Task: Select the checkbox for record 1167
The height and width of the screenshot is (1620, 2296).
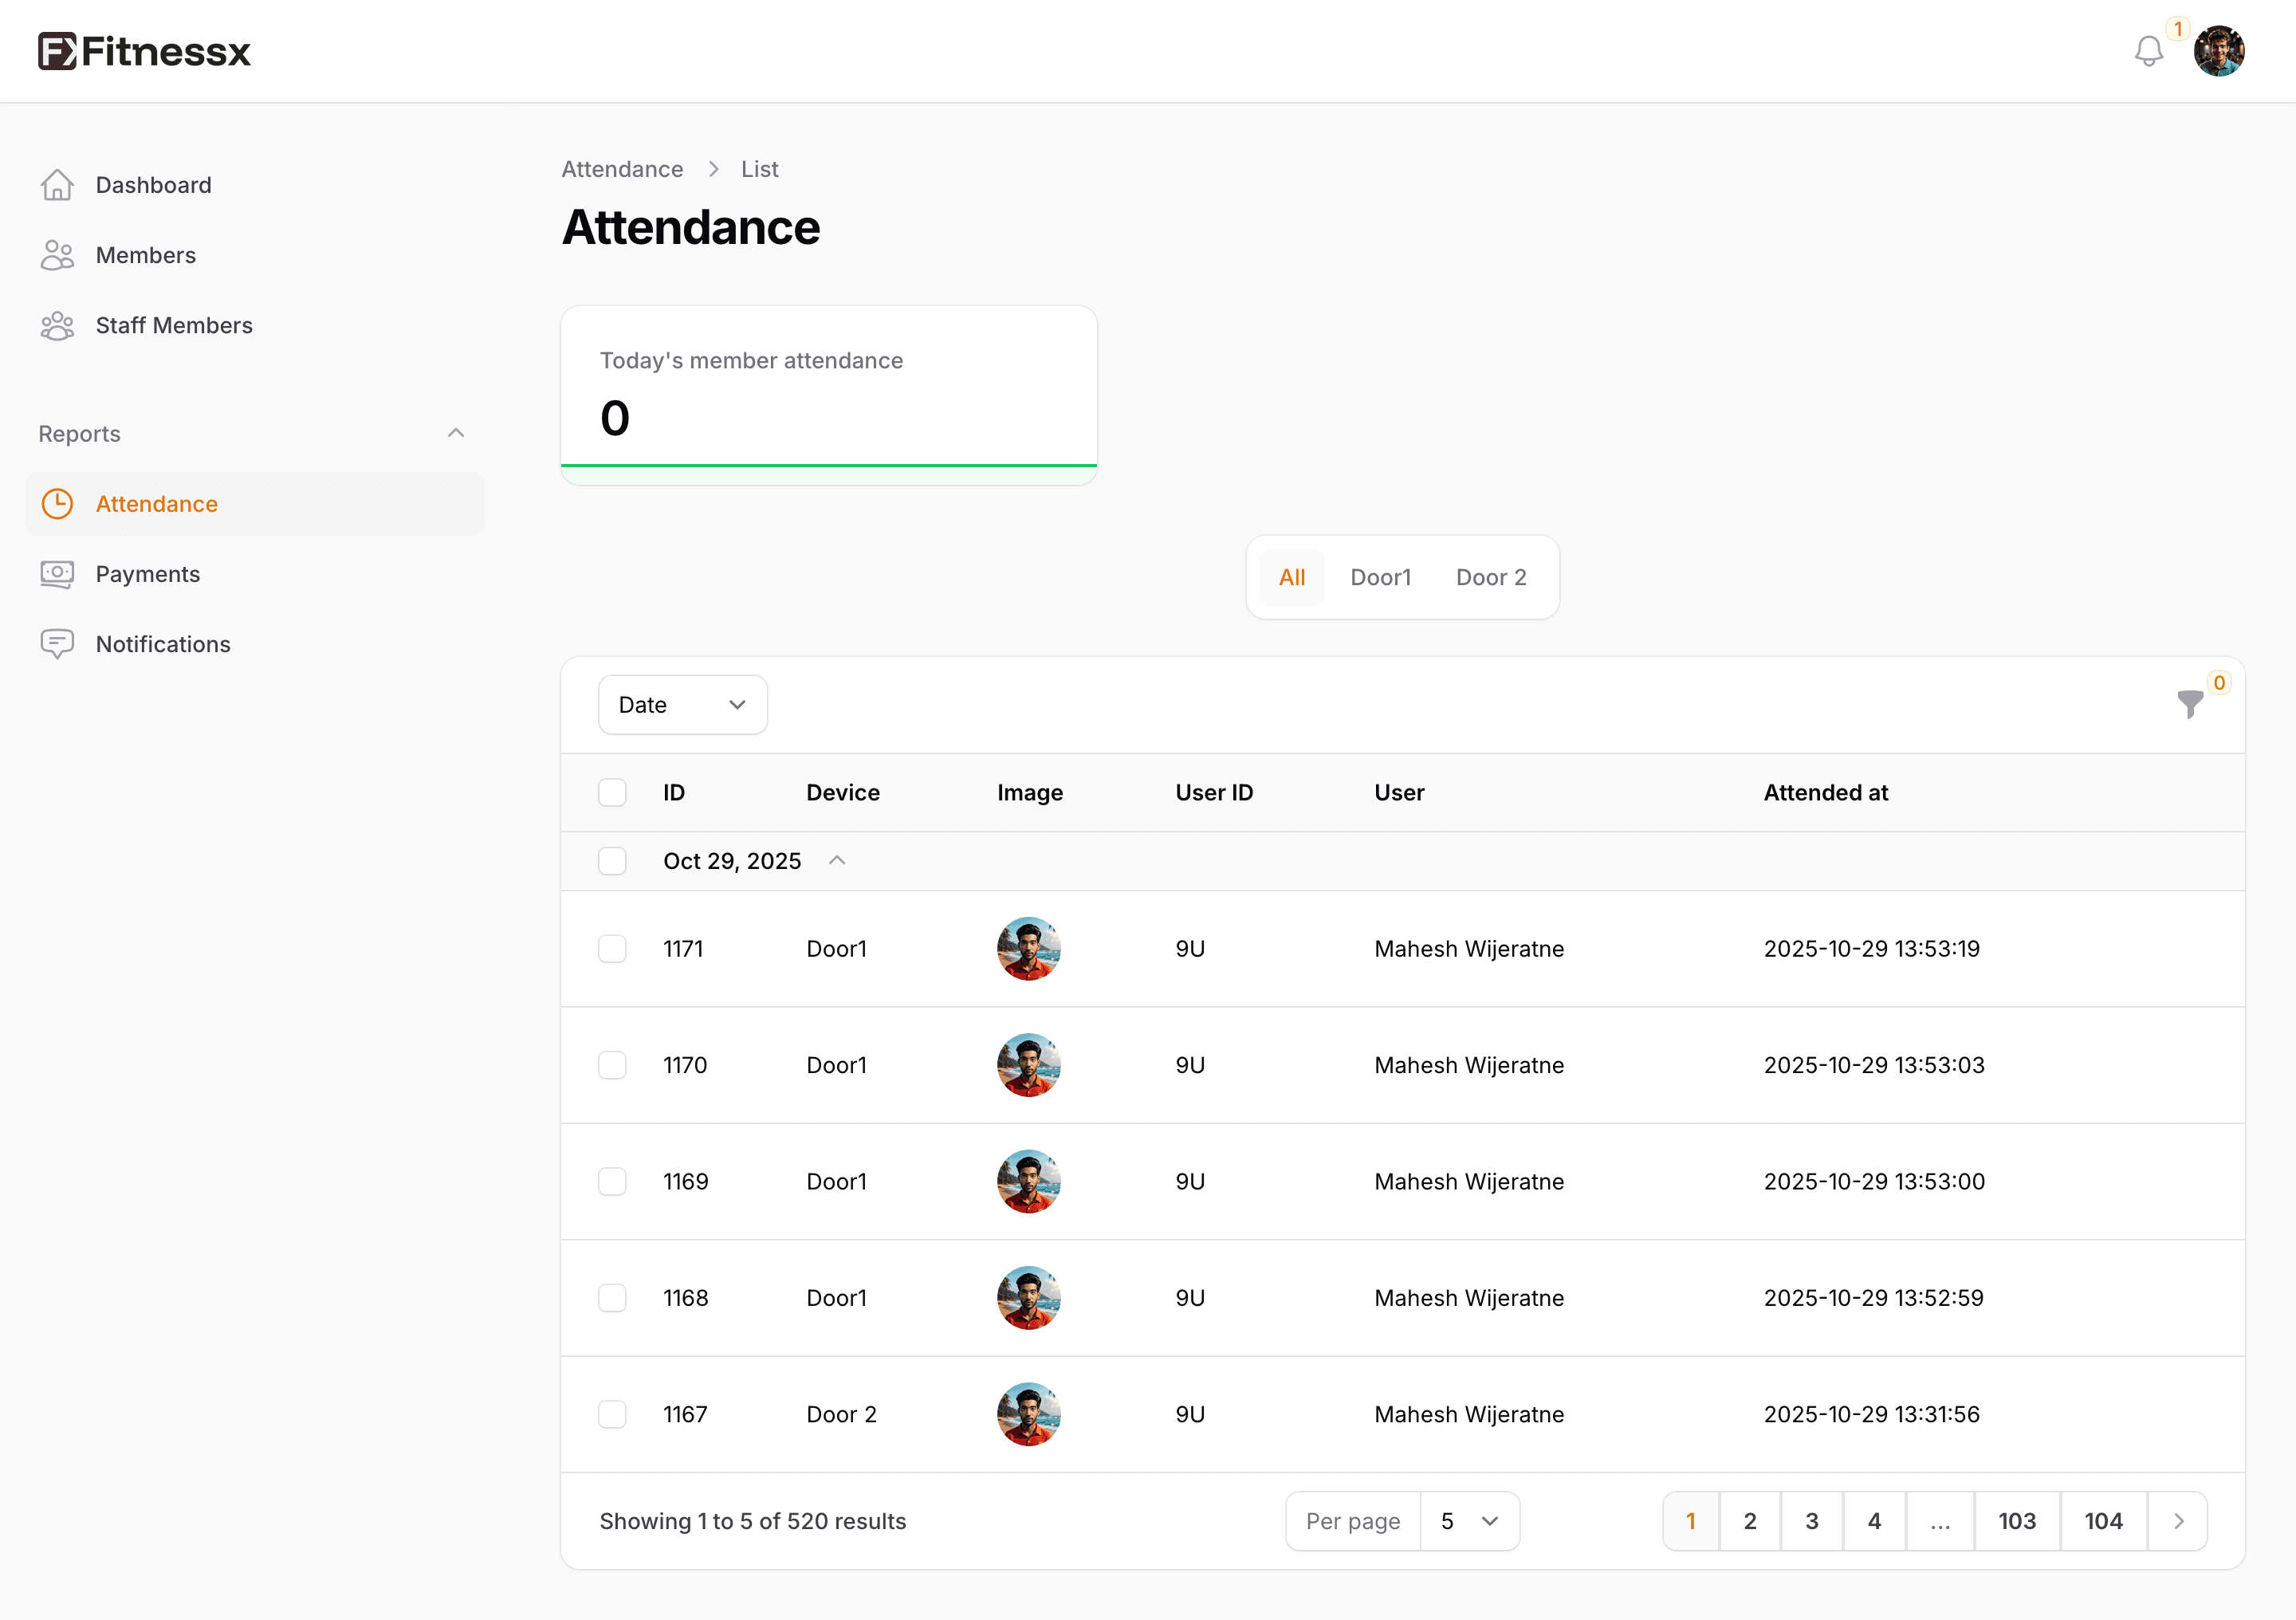Action: point(612,1414)
